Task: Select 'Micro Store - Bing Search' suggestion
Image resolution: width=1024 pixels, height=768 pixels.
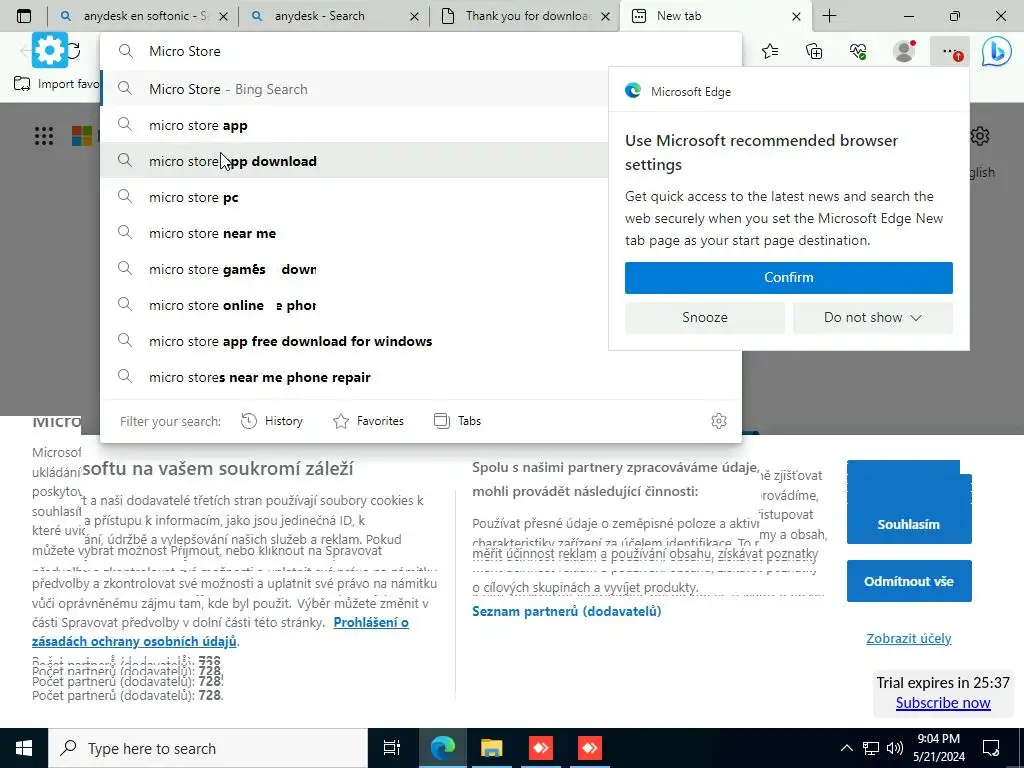Action: point(355,89)
